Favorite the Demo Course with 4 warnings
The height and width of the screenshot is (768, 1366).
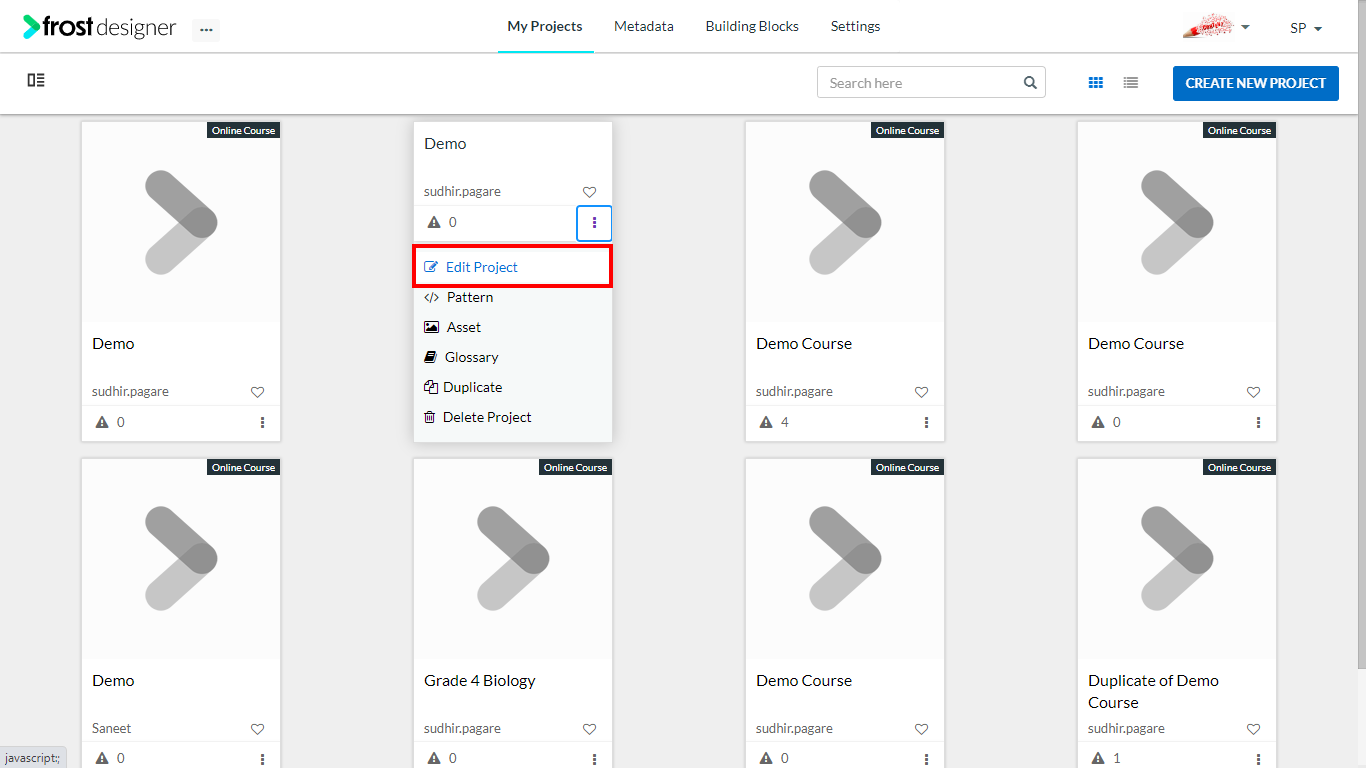point(921,392)
